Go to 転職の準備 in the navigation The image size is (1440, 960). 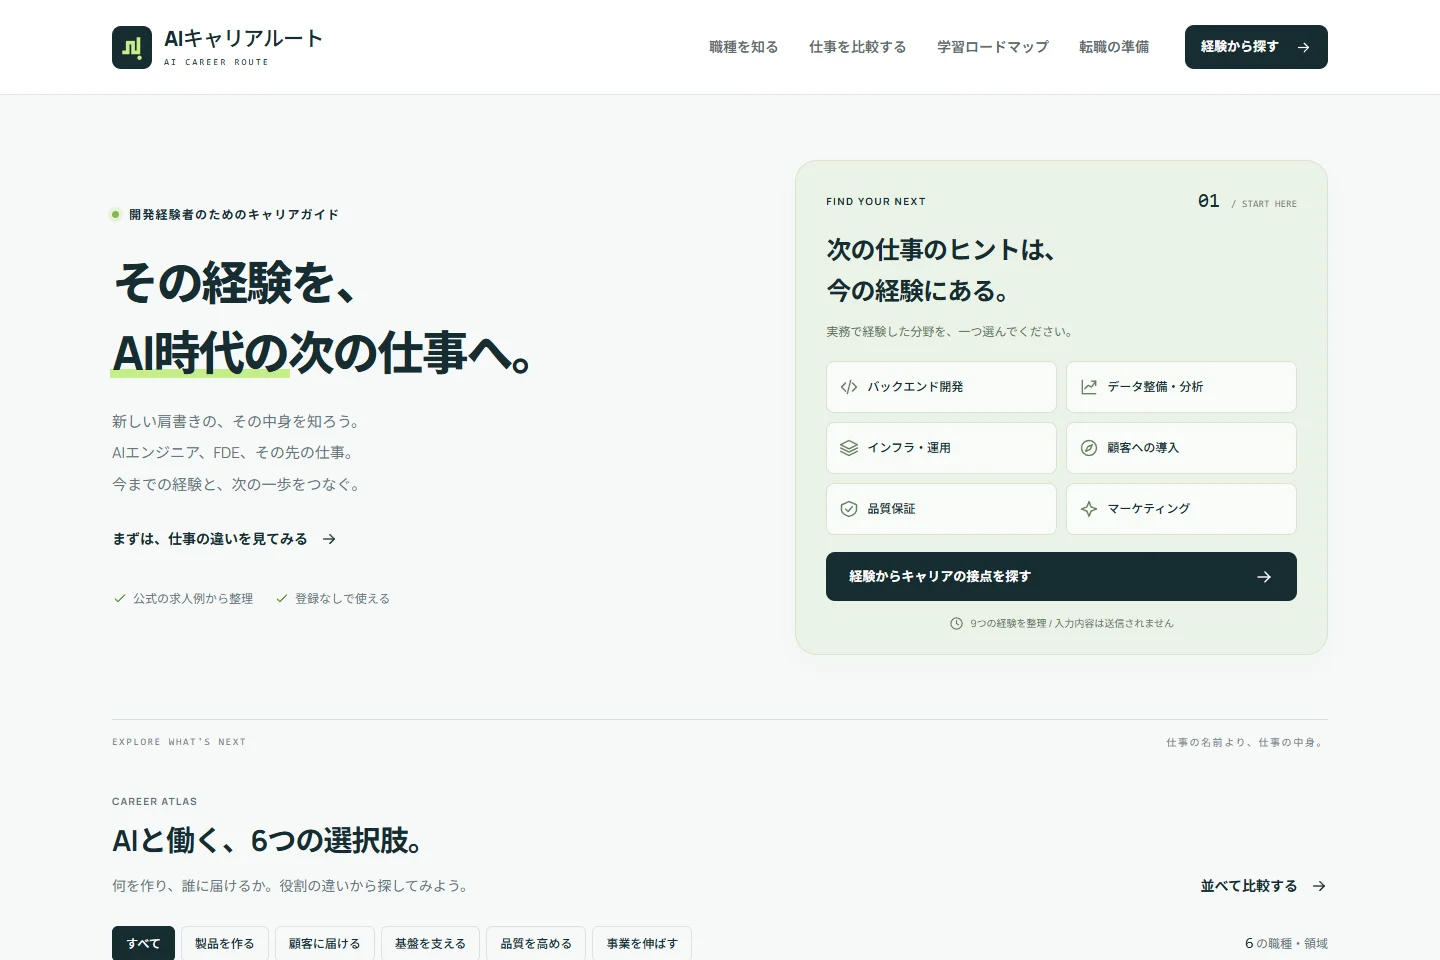tap(1113, 47)
